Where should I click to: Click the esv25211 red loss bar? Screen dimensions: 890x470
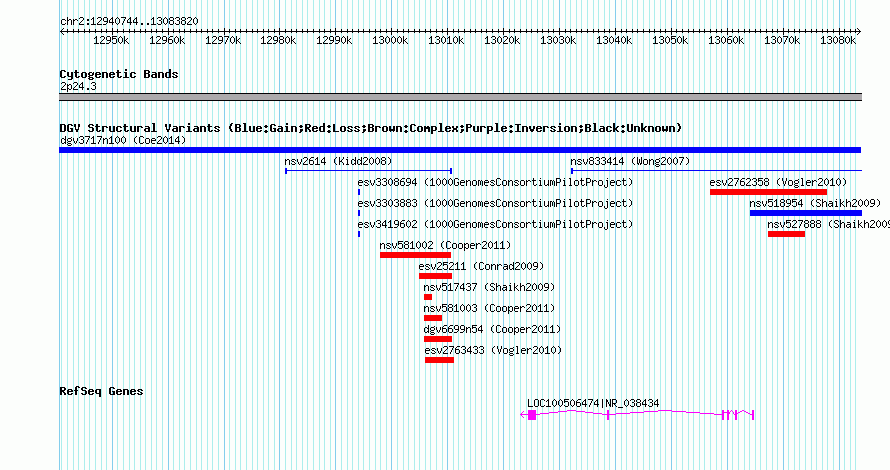tap(435, 276)
